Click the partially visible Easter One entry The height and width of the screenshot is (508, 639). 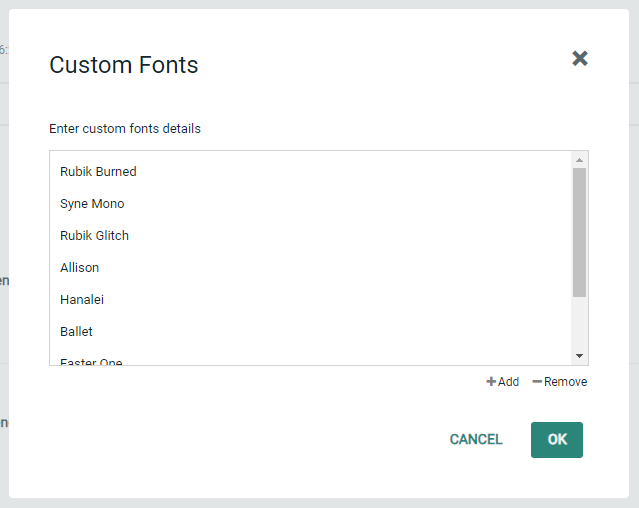91,361
